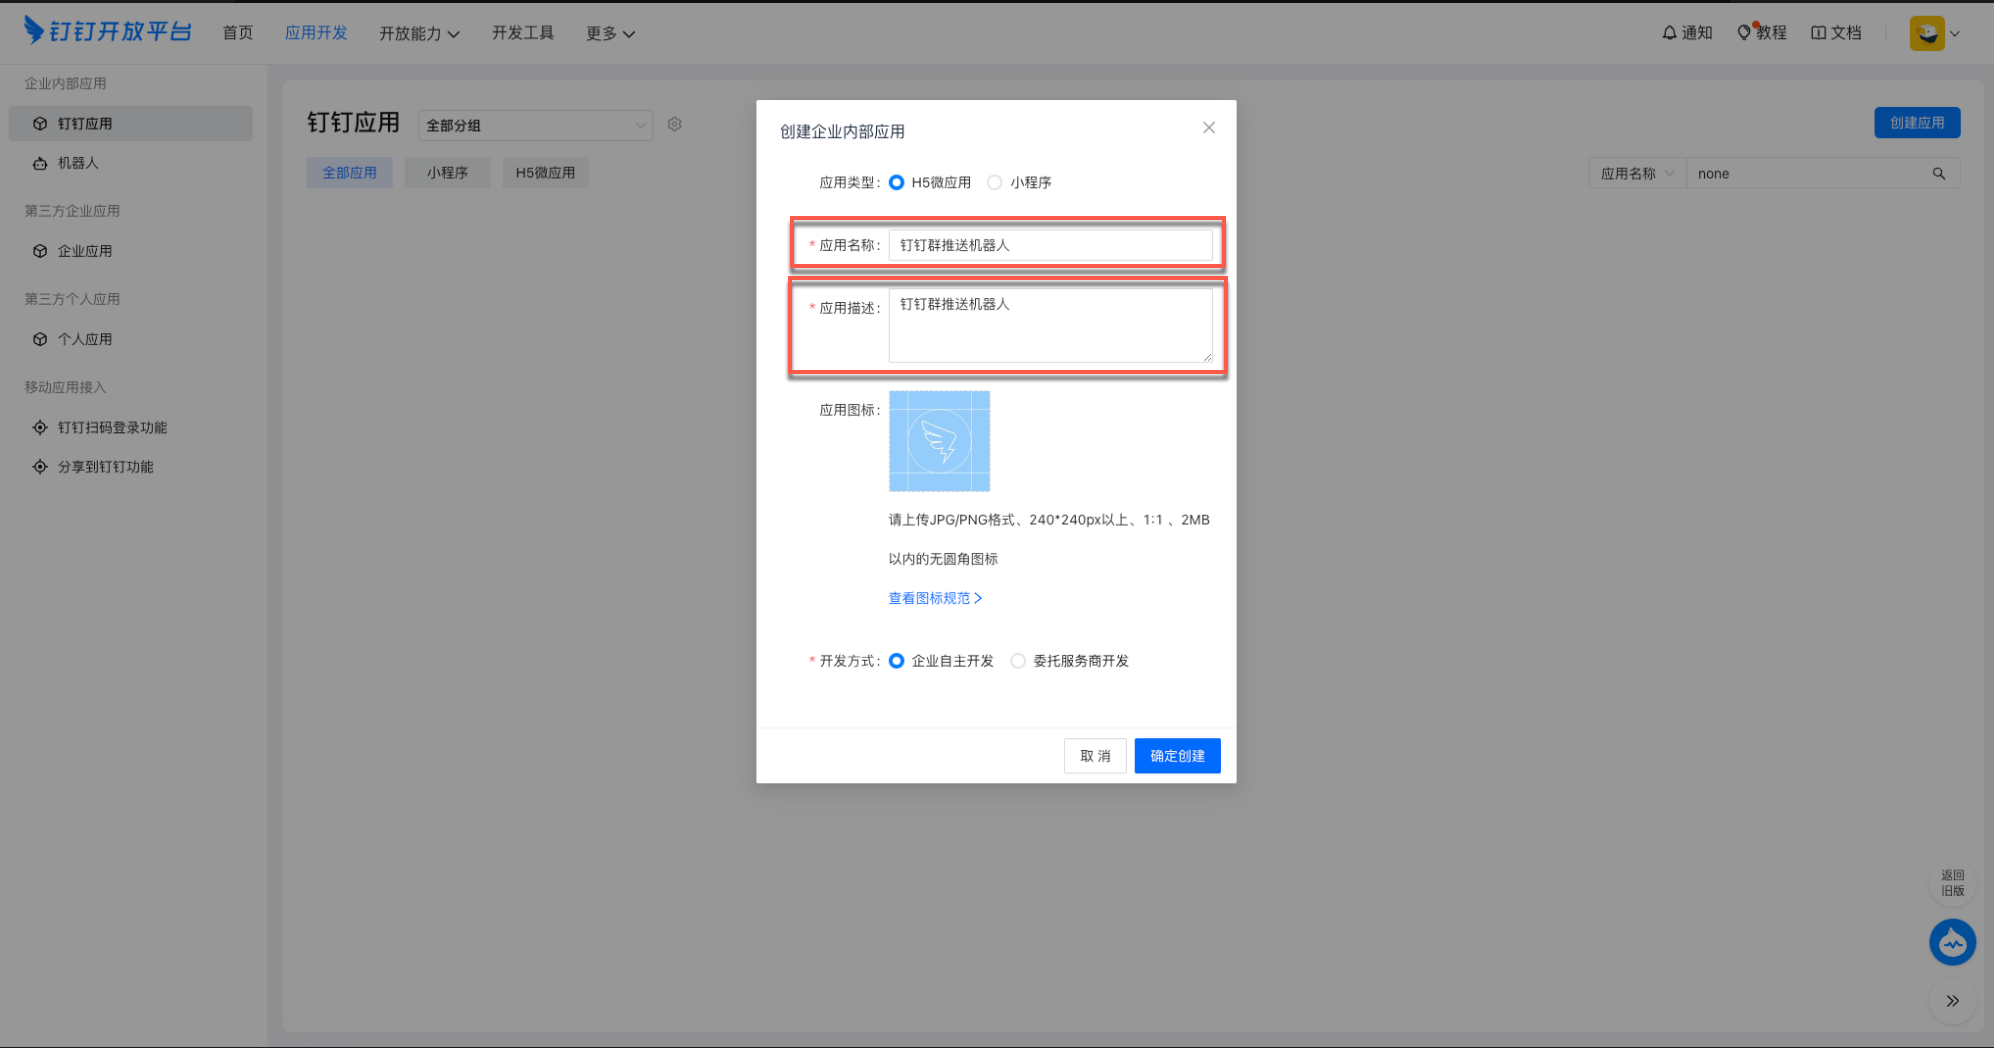Click the search magnifier icon
Image resolution: width=1994 pixels, height=1048 pixels.
coord(1939,174)
